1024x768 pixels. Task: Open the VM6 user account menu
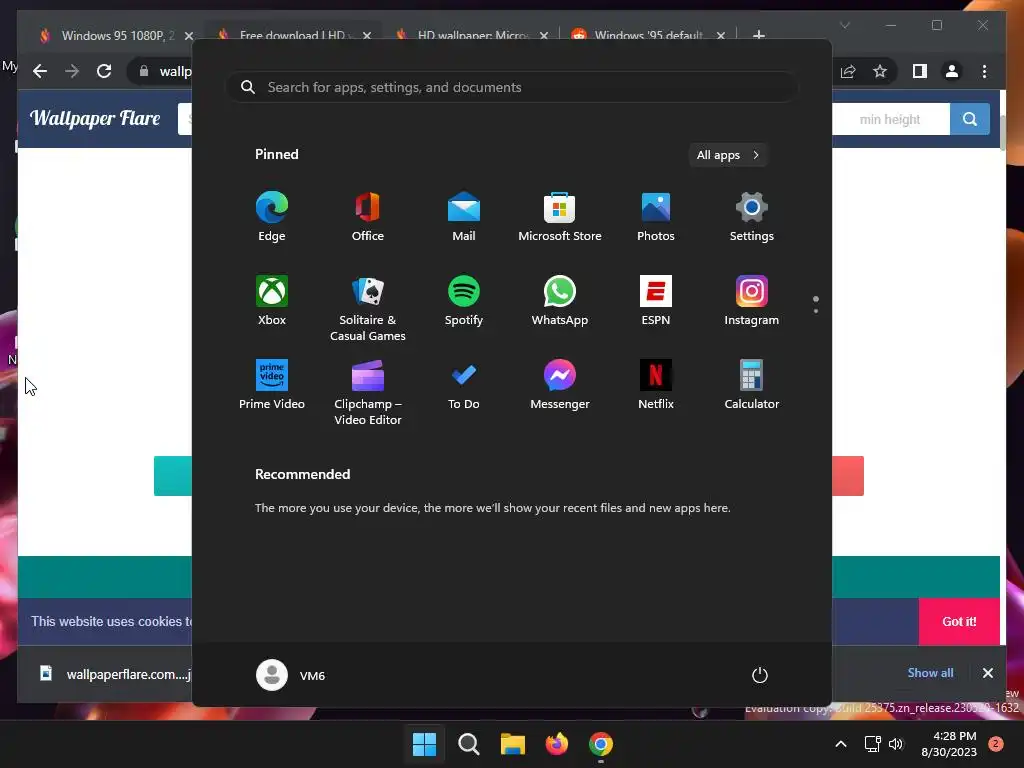[x=291, y=675]
